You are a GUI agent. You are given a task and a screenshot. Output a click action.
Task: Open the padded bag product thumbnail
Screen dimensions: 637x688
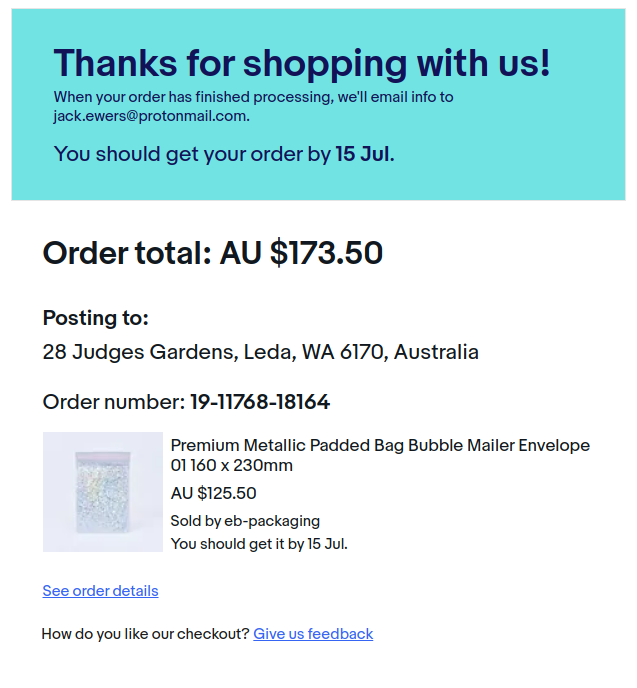(x=102, y=492)
